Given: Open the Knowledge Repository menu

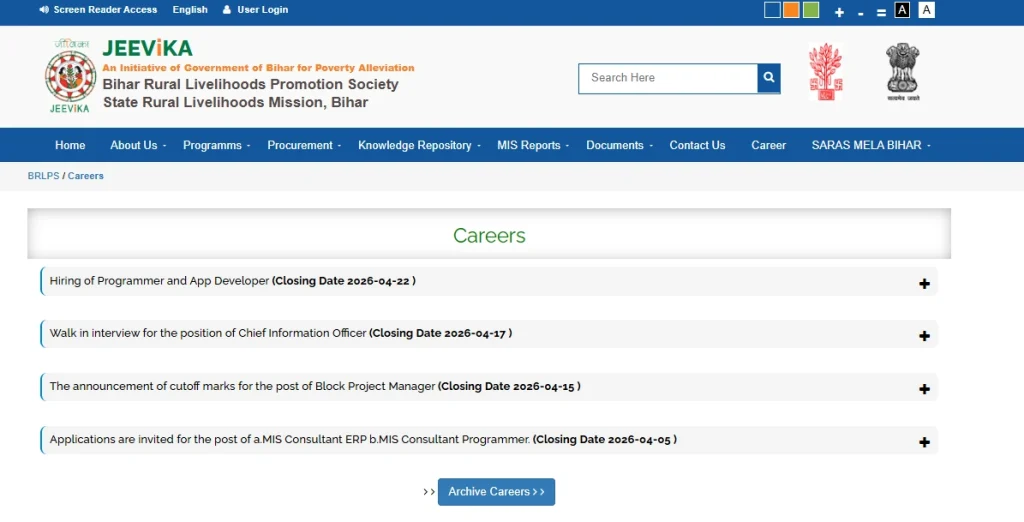Looking at the screenshot, I should tap(419, 145).
